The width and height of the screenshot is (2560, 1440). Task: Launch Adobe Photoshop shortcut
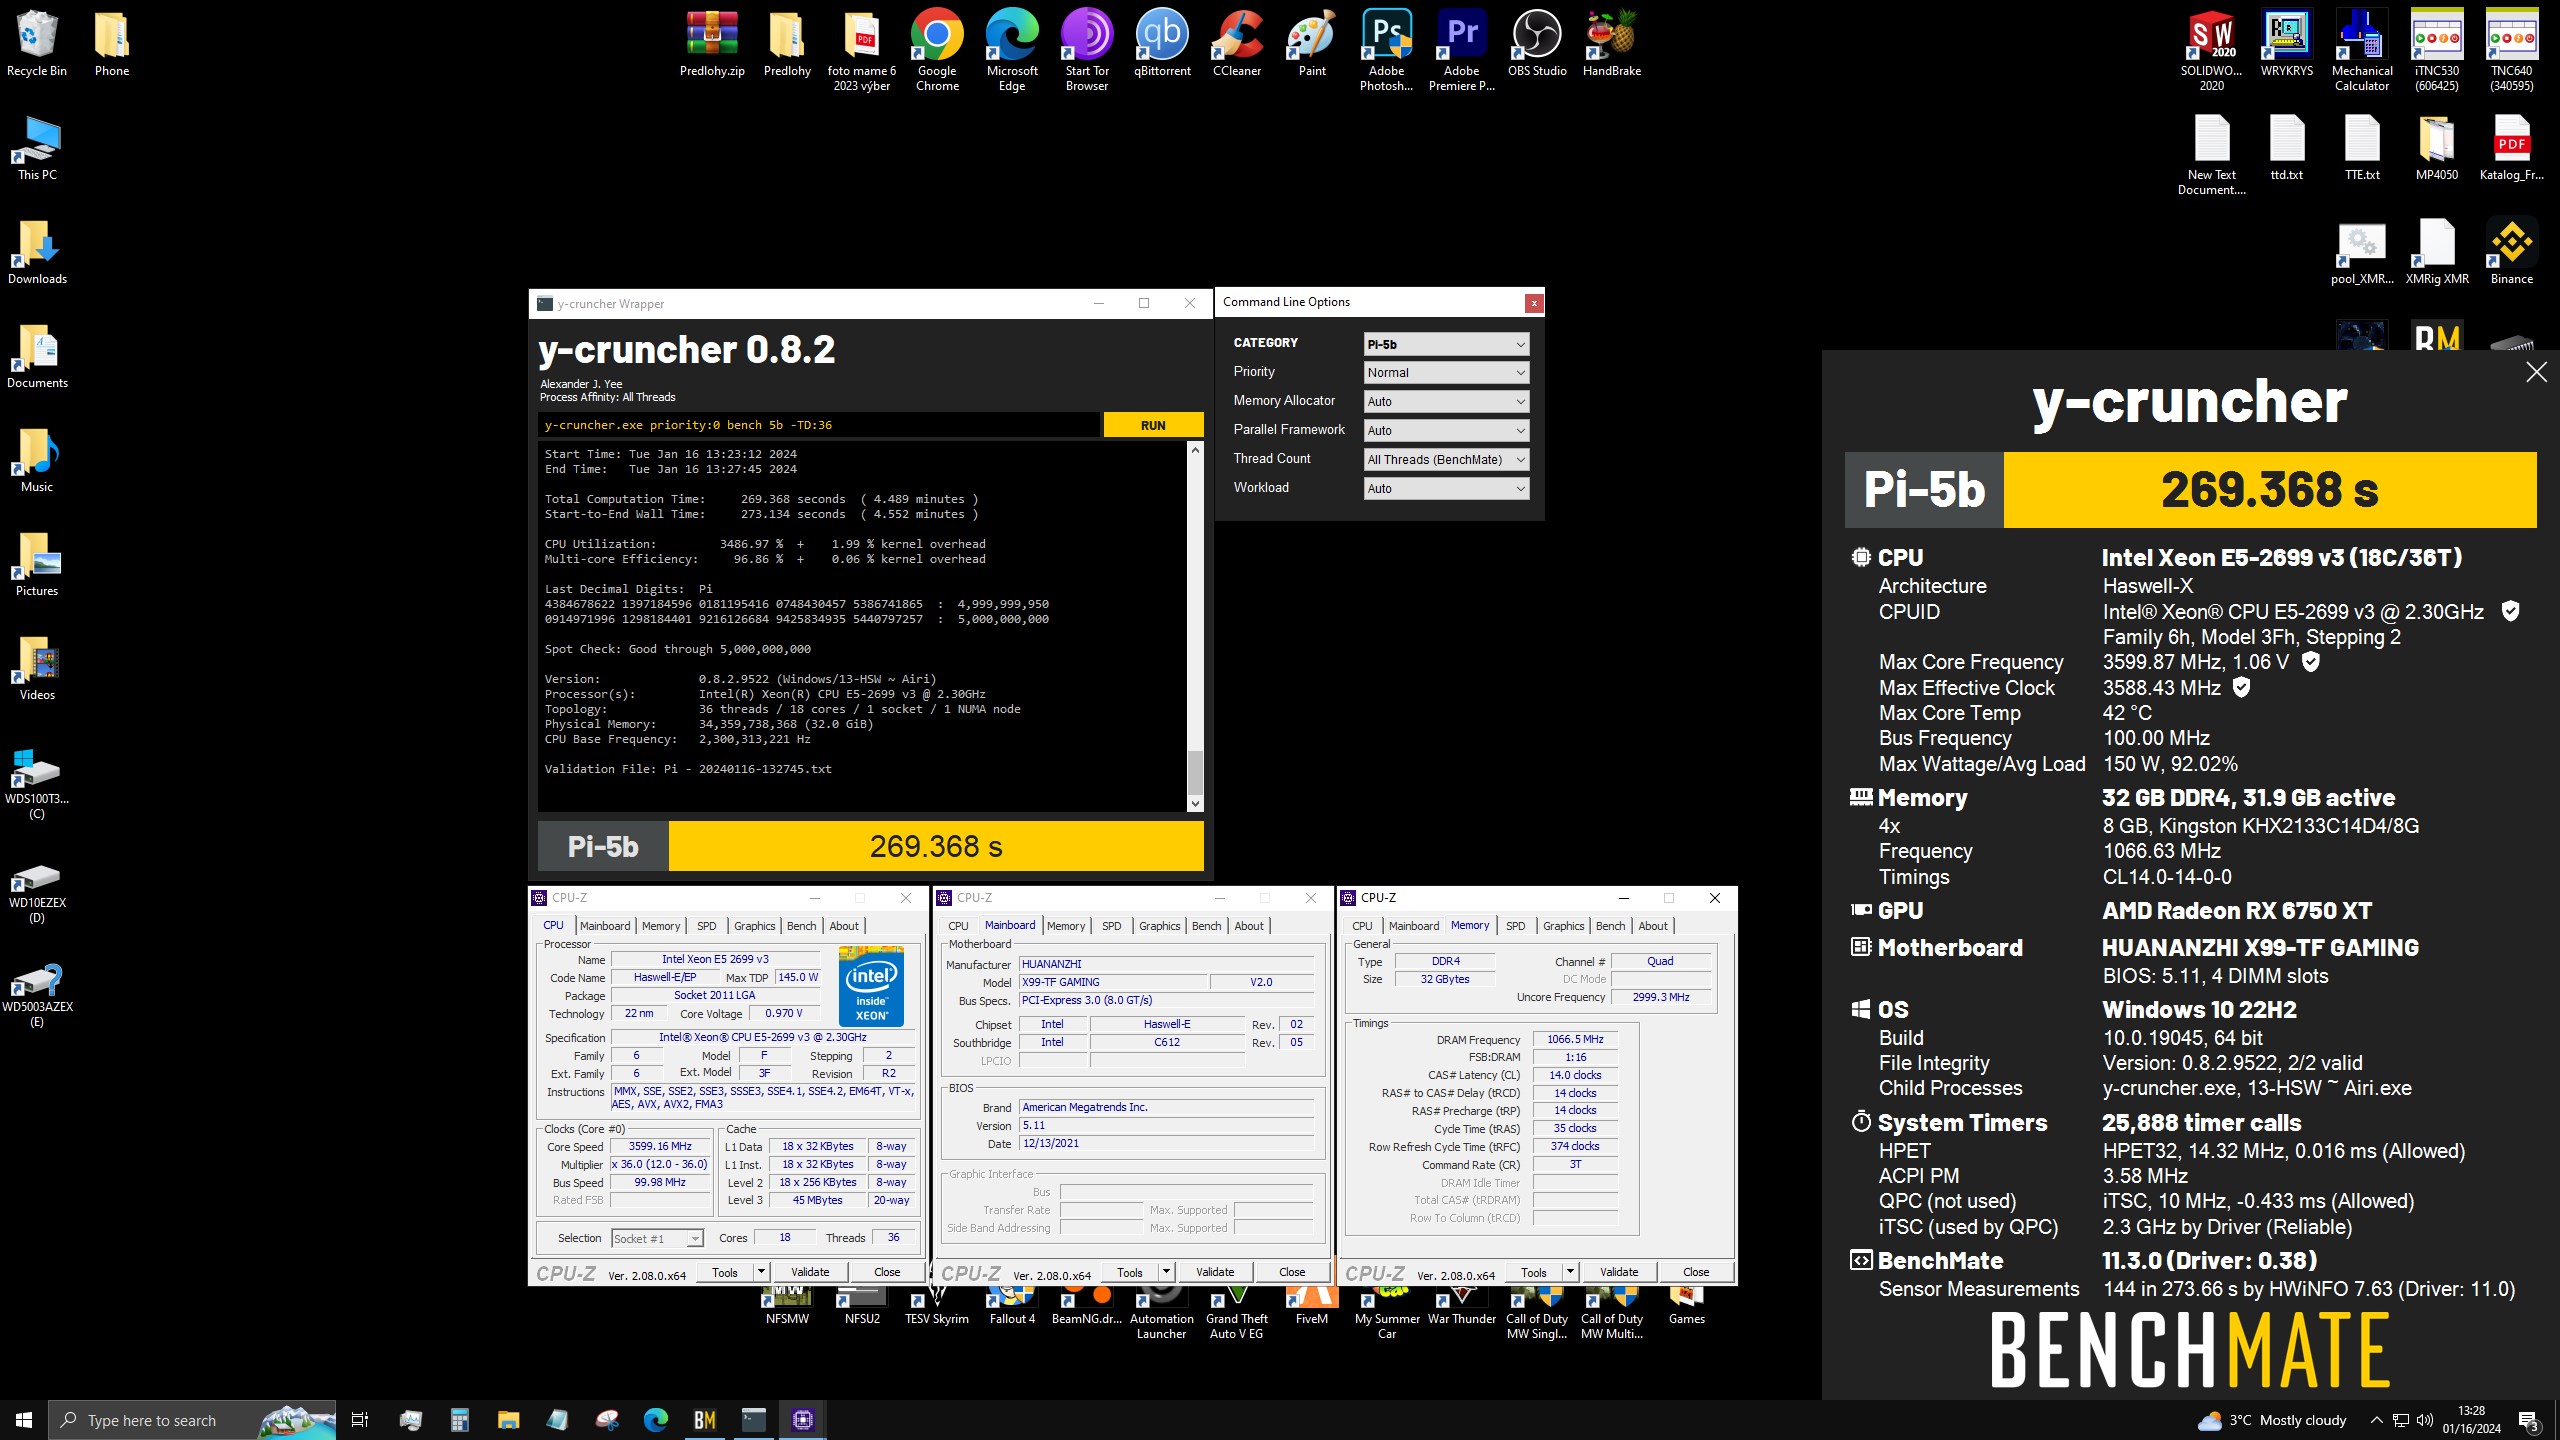(1386, 50)
